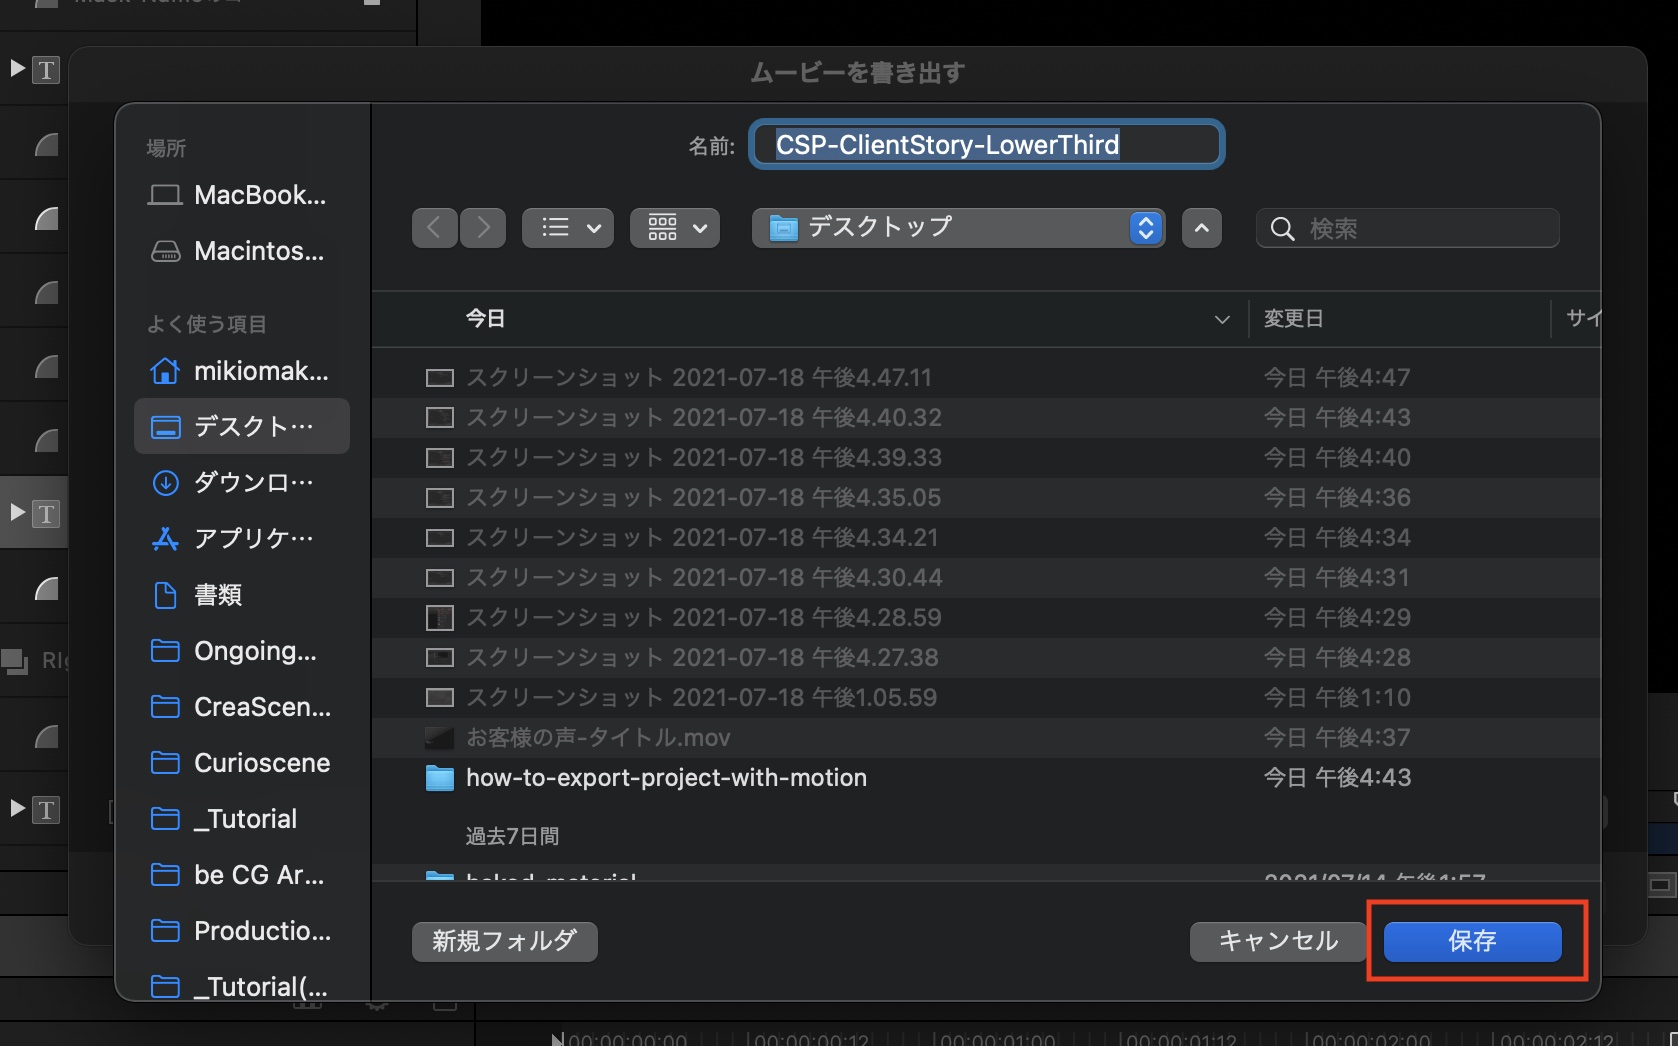1678x1046 pixels.
Task: Open the CreaScen folder in the sidebar
Action: [242, 707]
